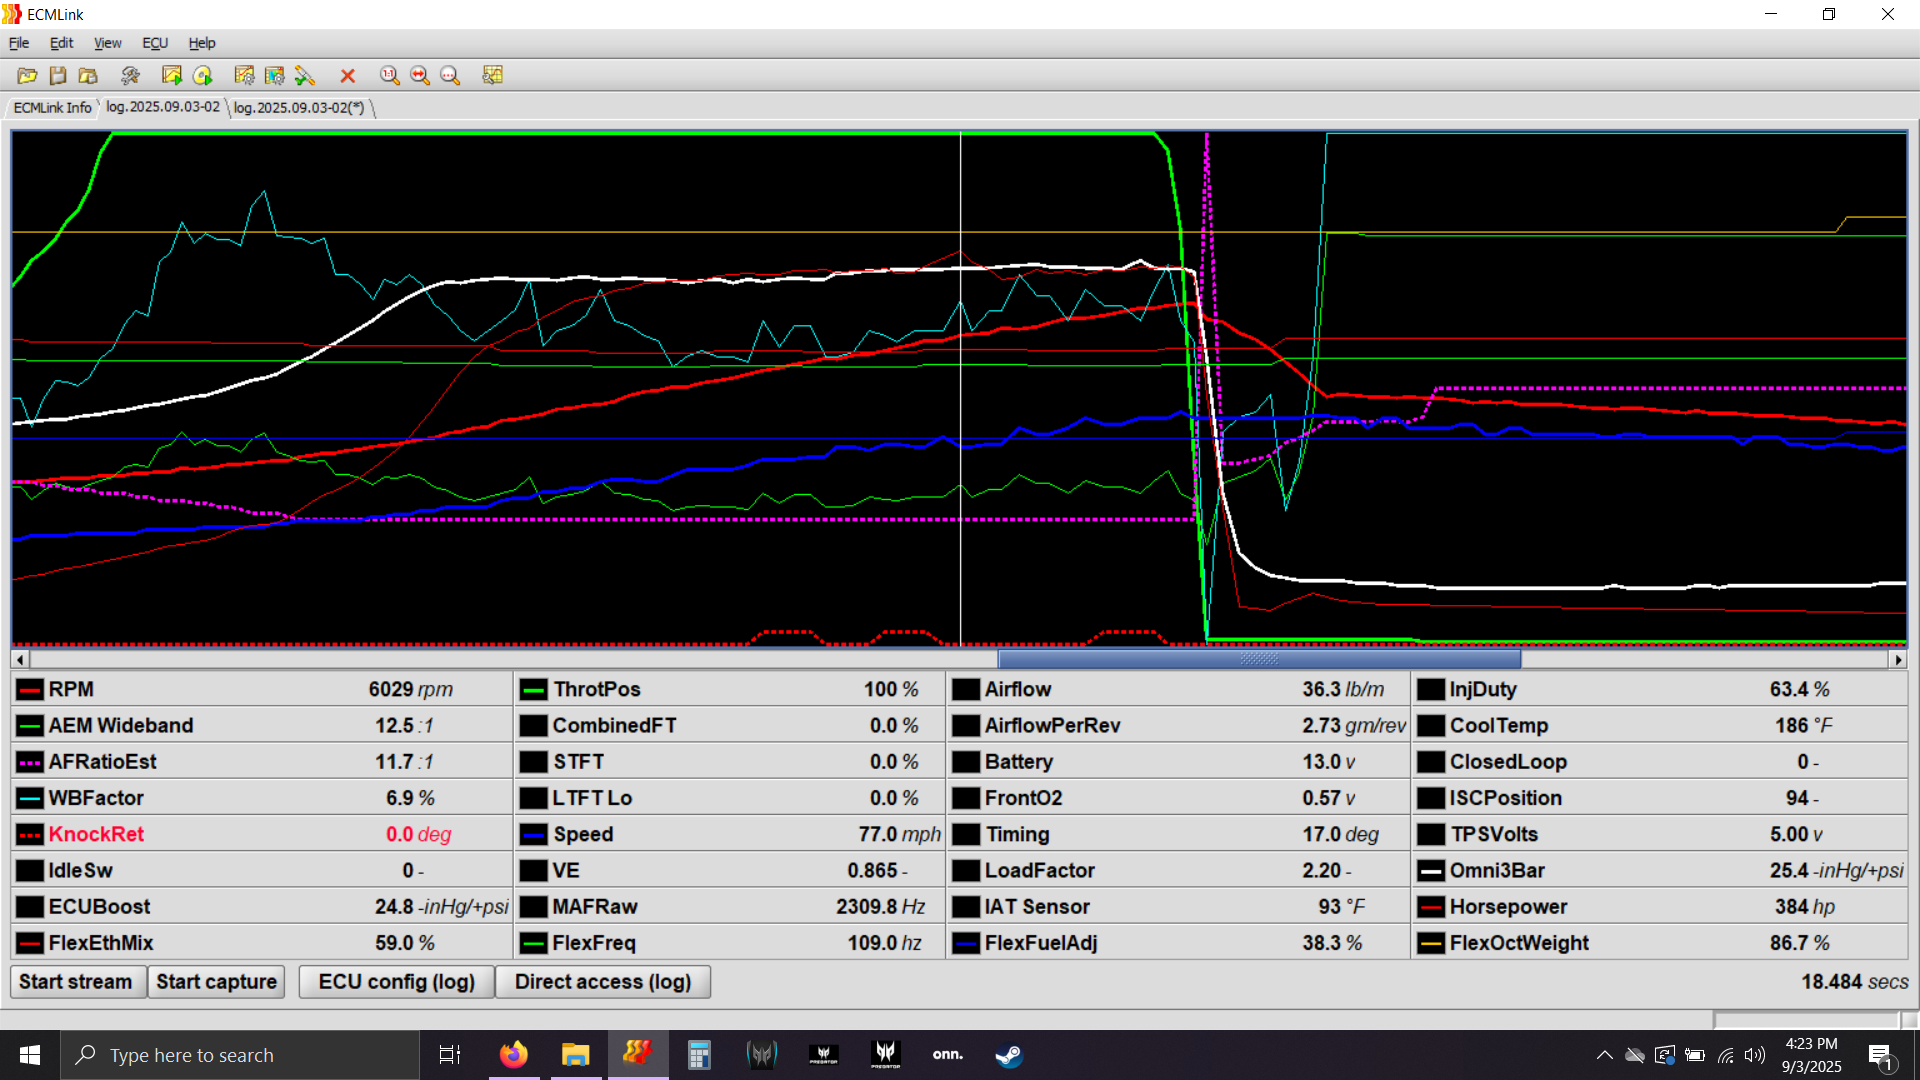
Task: Click the yellow FlexOctWeight swatch
Action: pos(1431,943)
